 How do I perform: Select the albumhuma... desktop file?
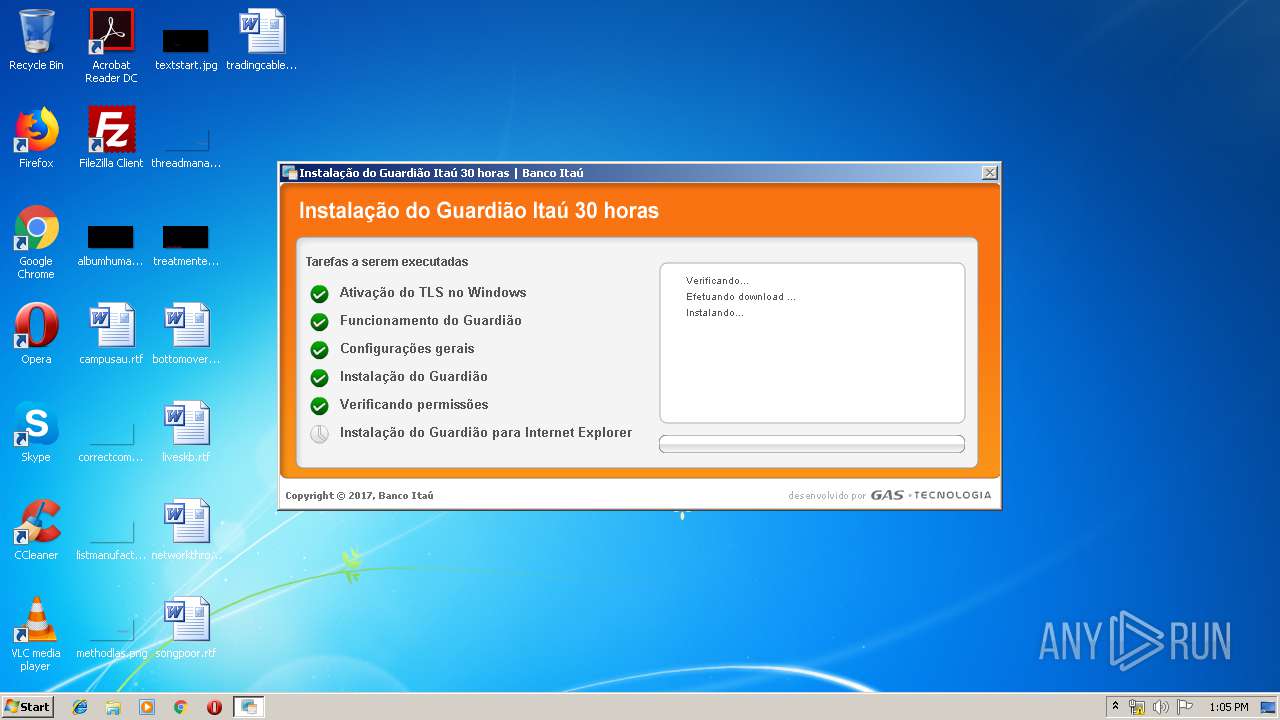tap(111, 246)
